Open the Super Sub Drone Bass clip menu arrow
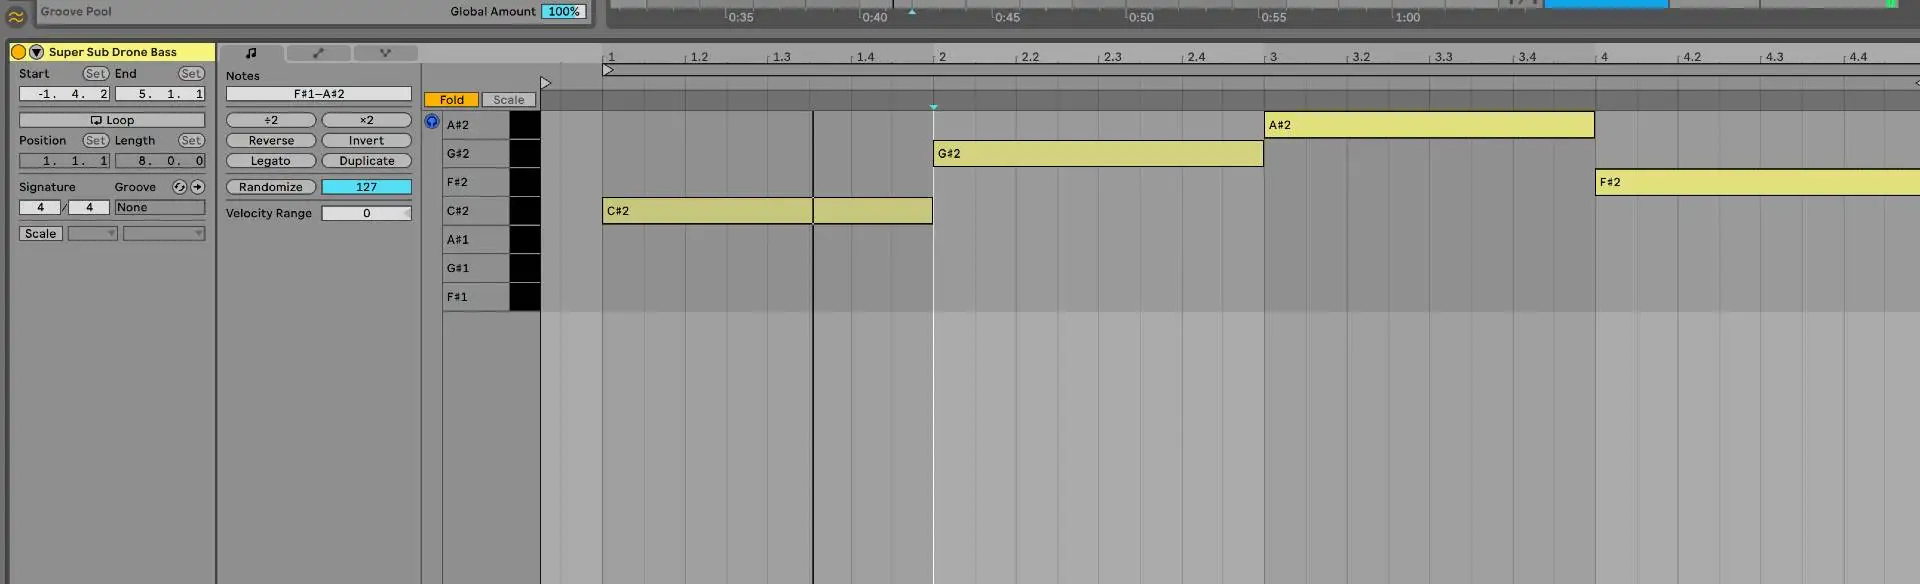The width and height of the screenshot is (1920, 584). (36, 52)
